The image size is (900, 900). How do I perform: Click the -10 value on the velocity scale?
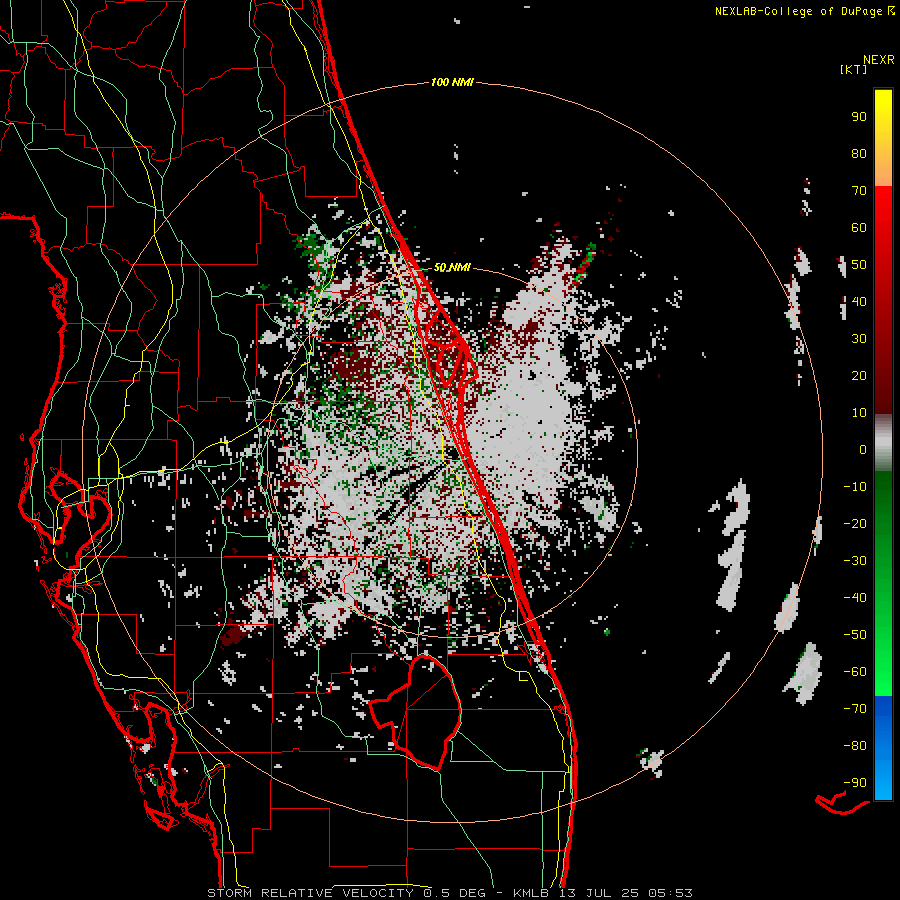click(855, 487)
